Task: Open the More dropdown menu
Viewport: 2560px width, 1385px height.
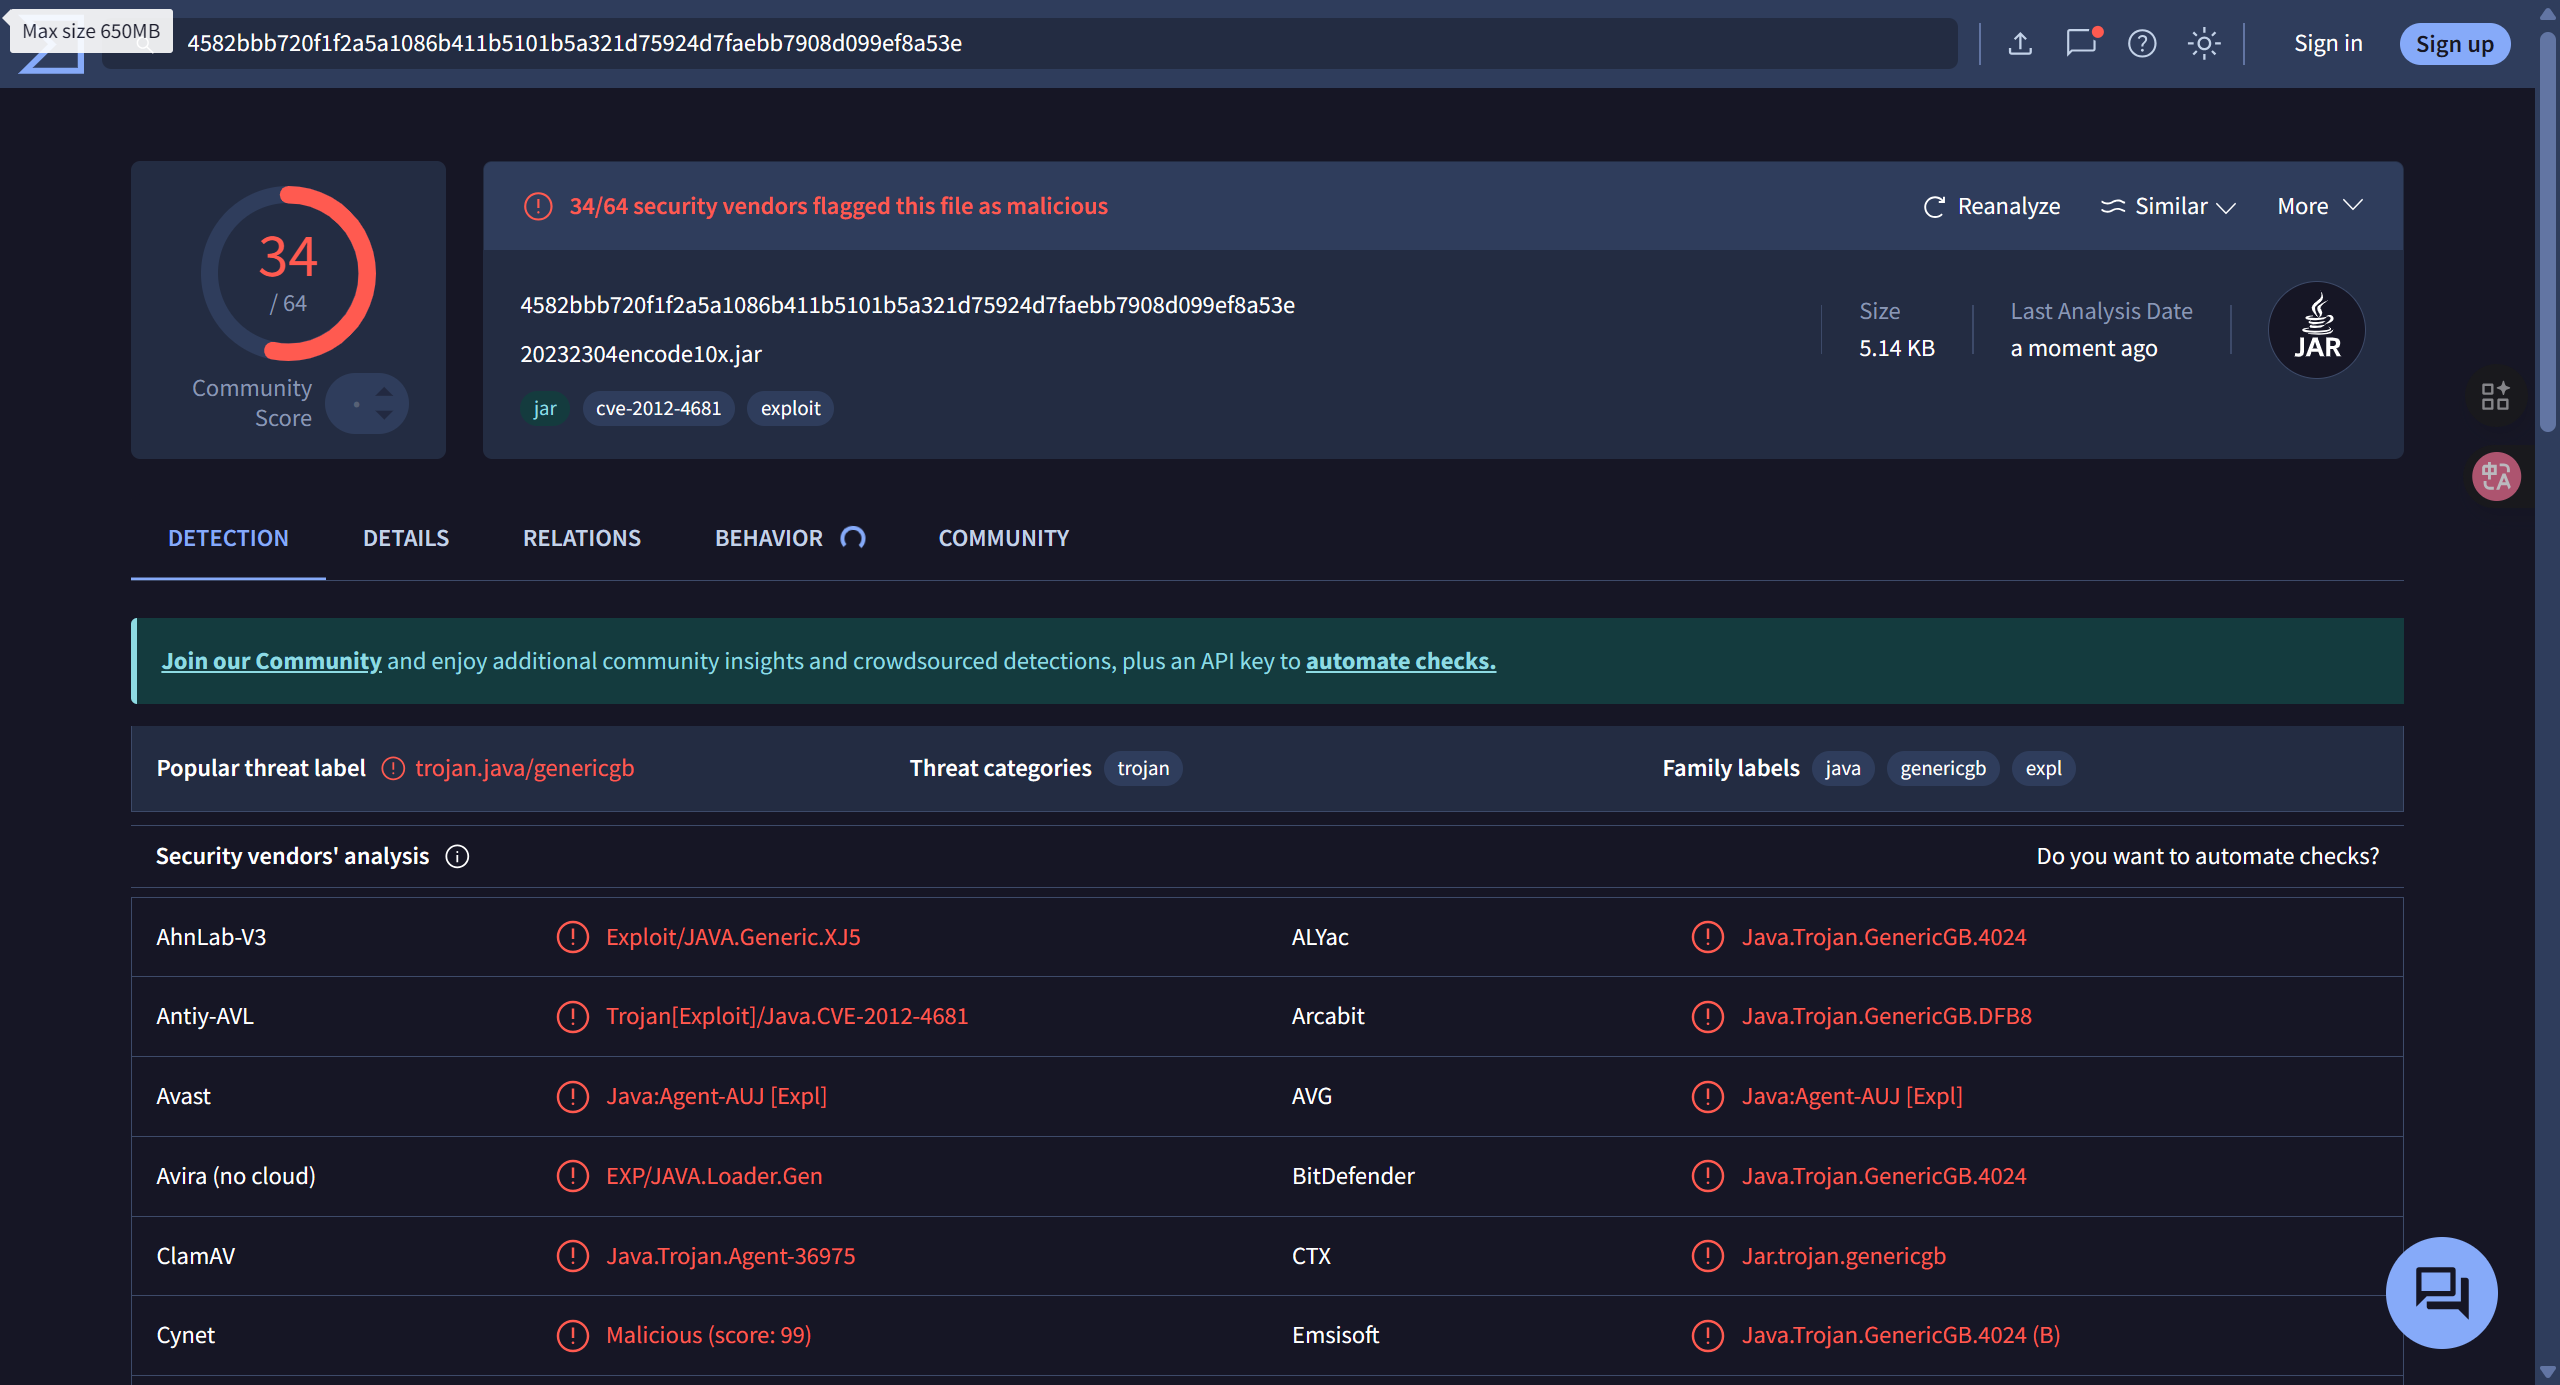Action: 2319,206
